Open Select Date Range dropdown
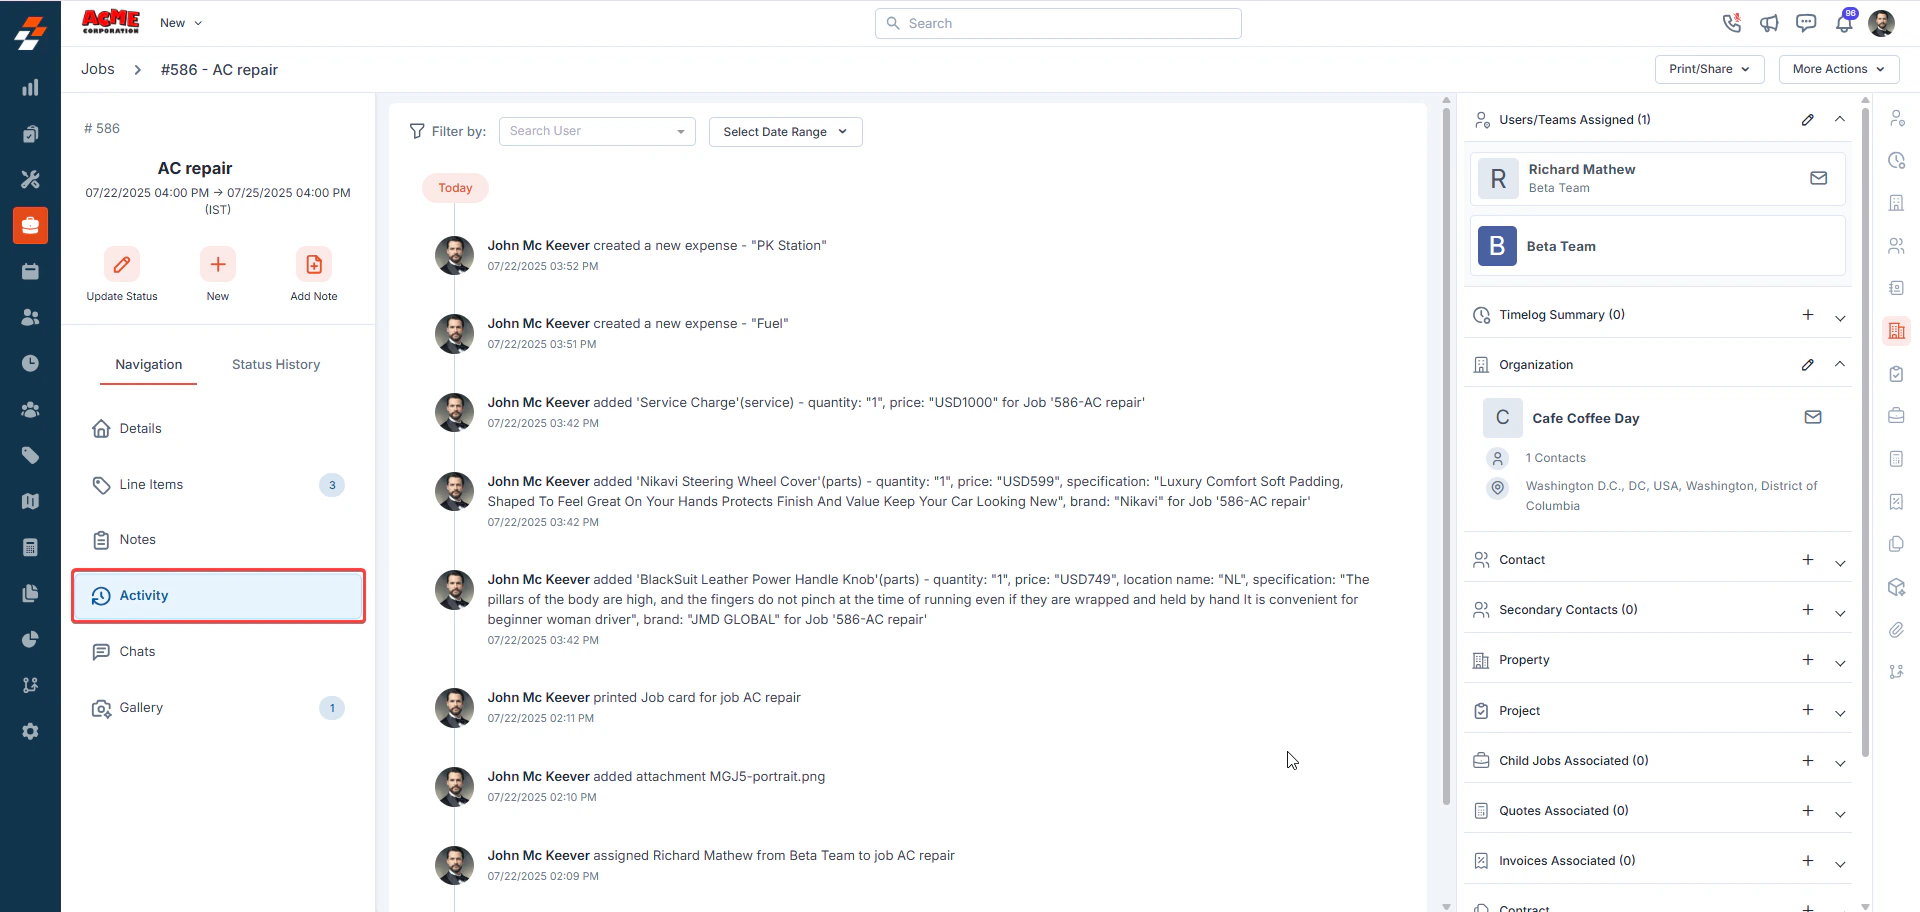Image resolution: width=1920 pixels, height=912 pixels. click(x=785, y=132)
